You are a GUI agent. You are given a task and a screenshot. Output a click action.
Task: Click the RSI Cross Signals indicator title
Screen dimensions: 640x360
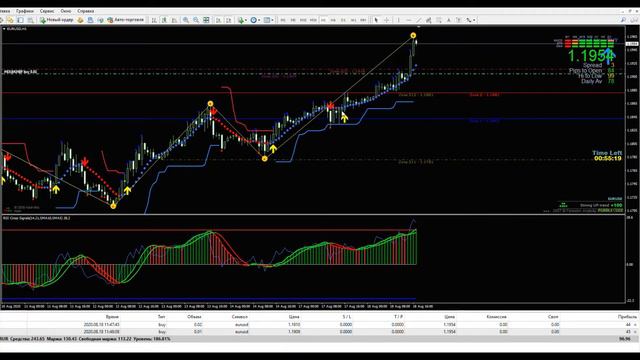tap(36, 218)
